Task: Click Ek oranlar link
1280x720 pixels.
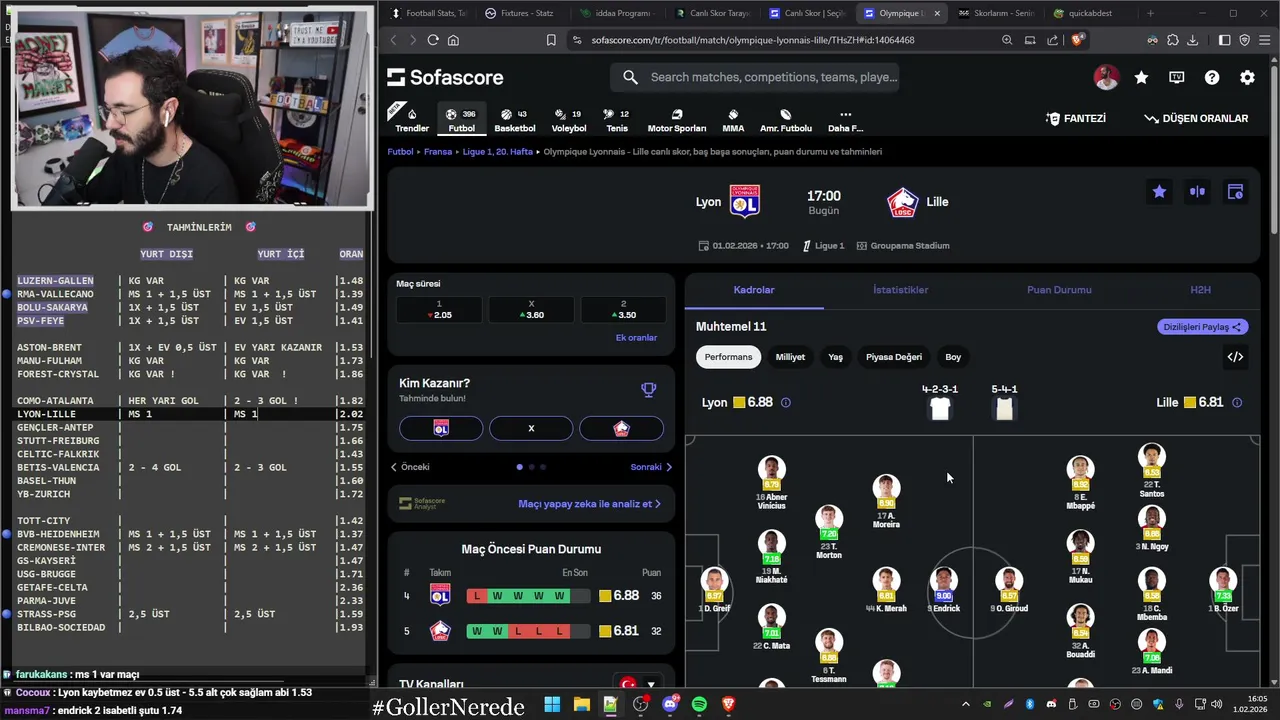Action: pos(636,338)
